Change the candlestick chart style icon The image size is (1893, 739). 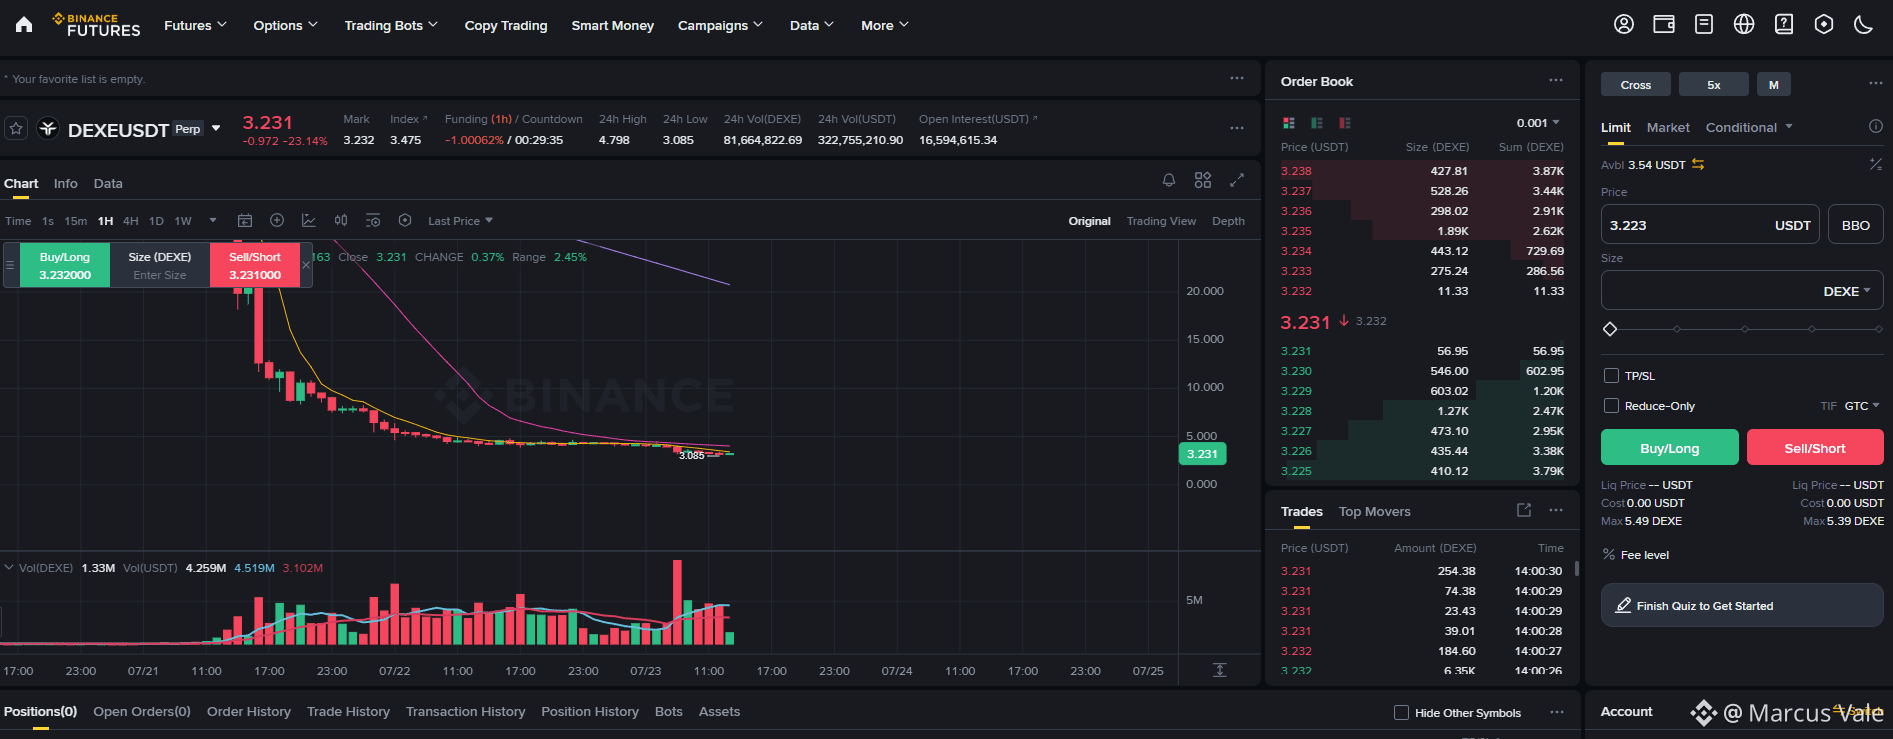pyautogui.click(x=341, y=221)
